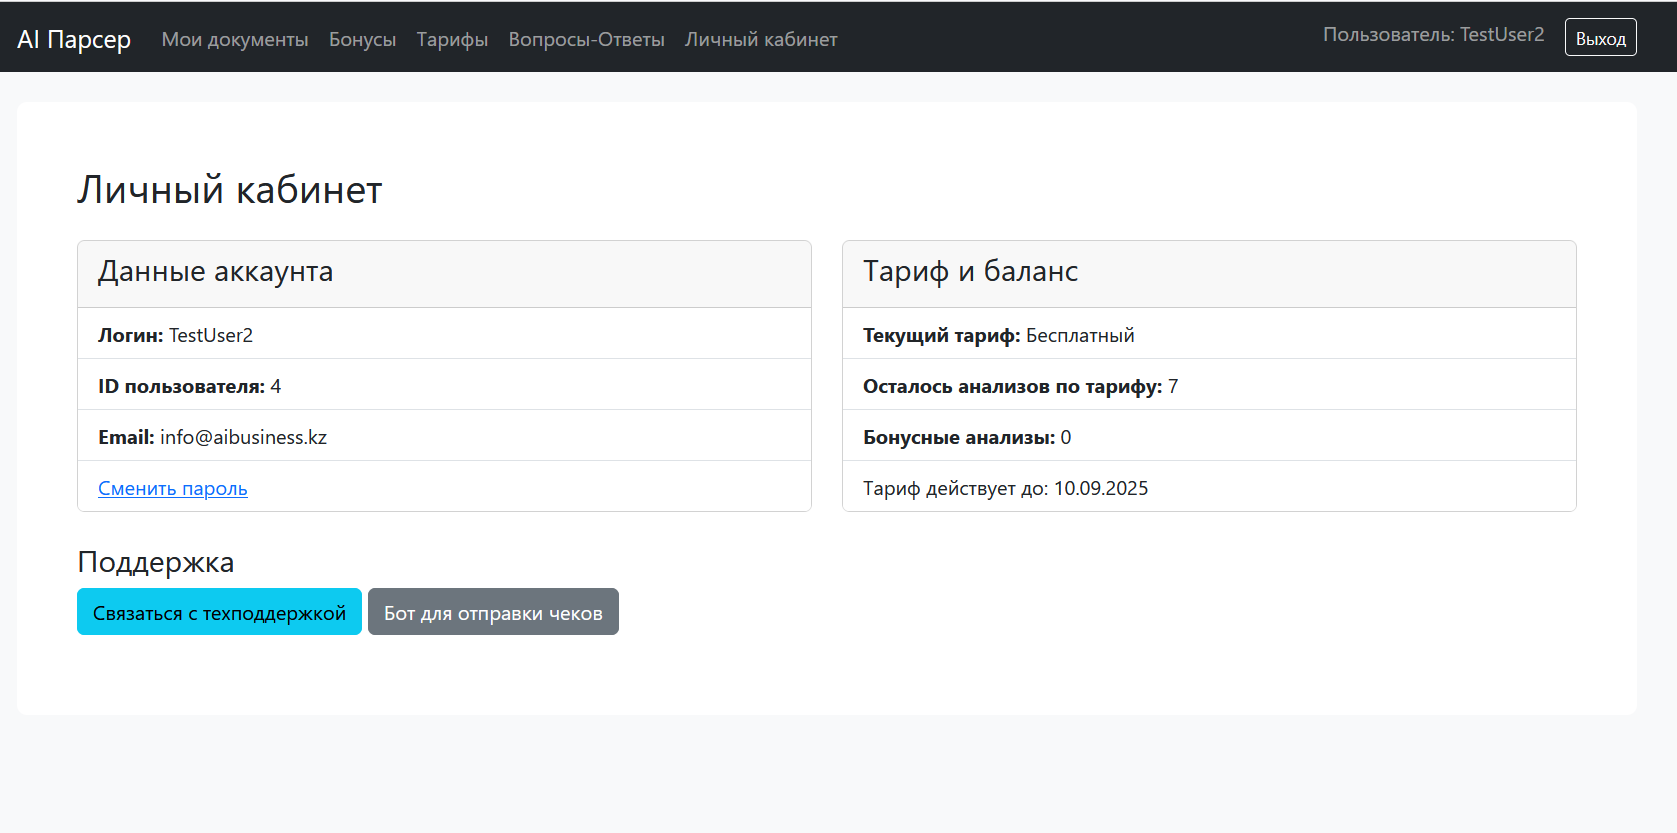This screenshot has height=833, width=1677.
Task: Go to the Бонусы section
Action: coord(362,39)
